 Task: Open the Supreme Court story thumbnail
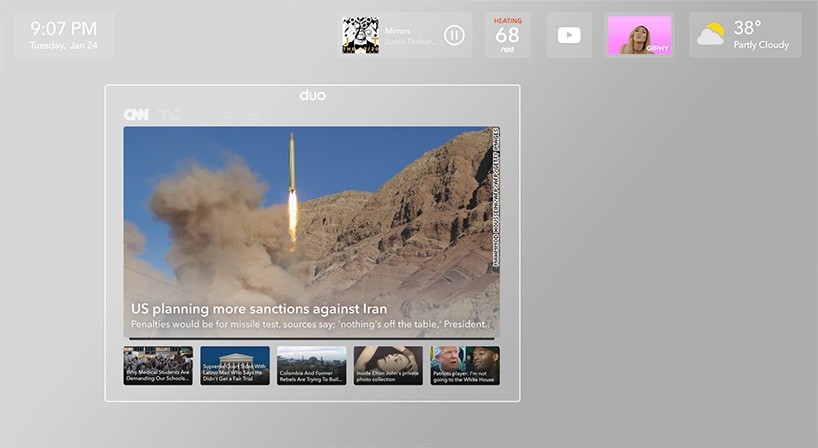235,366
